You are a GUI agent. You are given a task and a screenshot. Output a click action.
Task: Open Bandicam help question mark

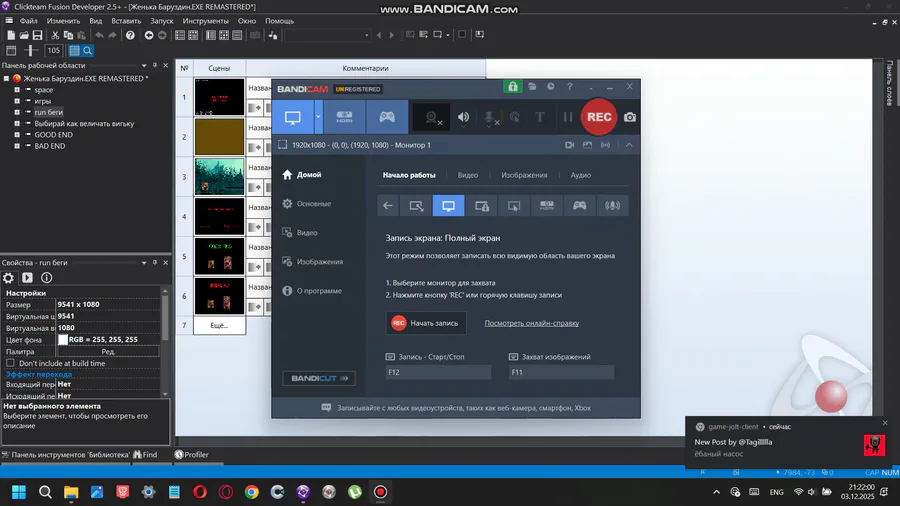(569, 87)
